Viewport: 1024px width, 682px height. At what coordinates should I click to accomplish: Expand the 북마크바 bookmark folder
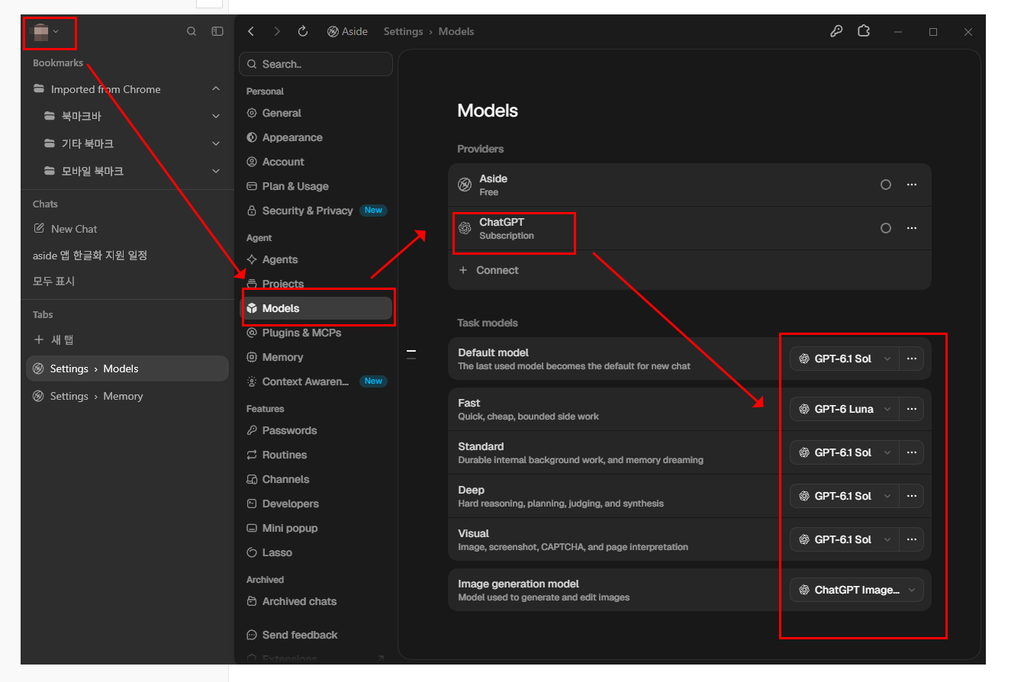pos(216,116)
